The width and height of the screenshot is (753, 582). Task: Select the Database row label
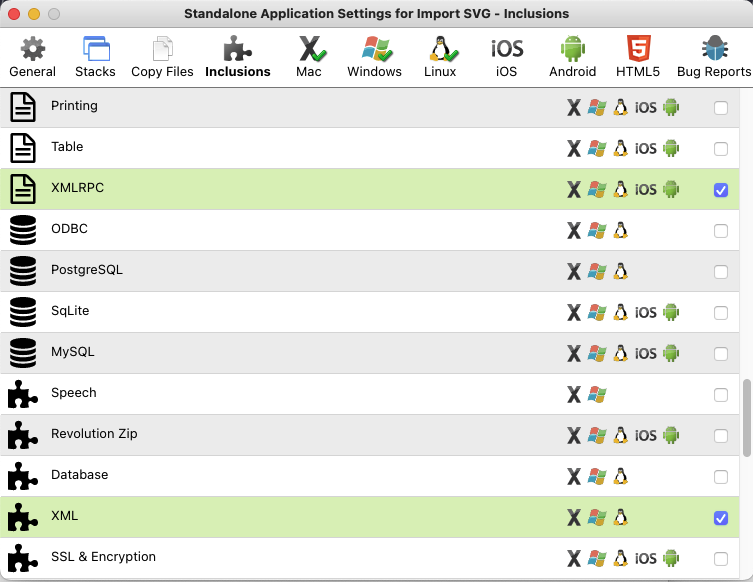[x=80, y=474]
